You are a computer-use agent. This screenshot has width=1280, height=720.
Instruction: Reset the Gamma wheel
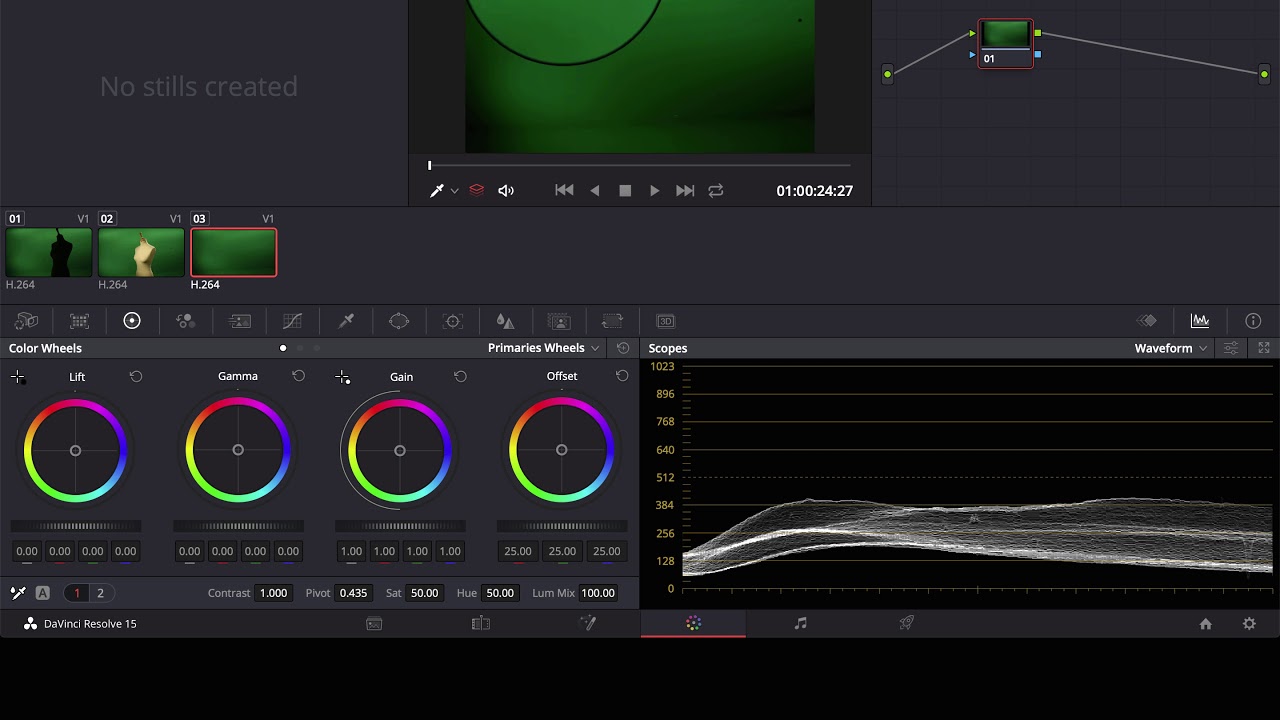(x=298, y=376)
